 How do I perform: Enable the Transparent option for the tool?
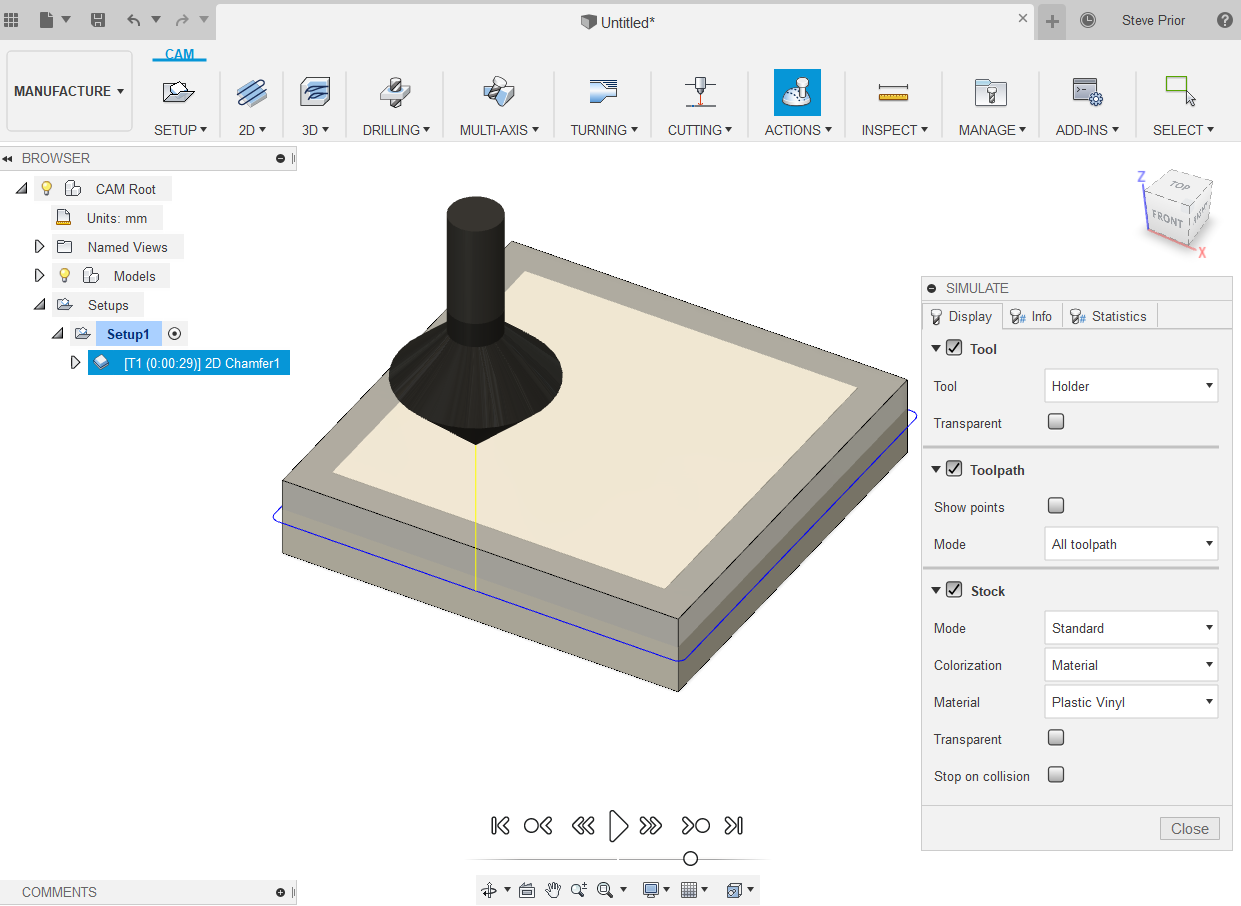click(x=1055, y=422)
